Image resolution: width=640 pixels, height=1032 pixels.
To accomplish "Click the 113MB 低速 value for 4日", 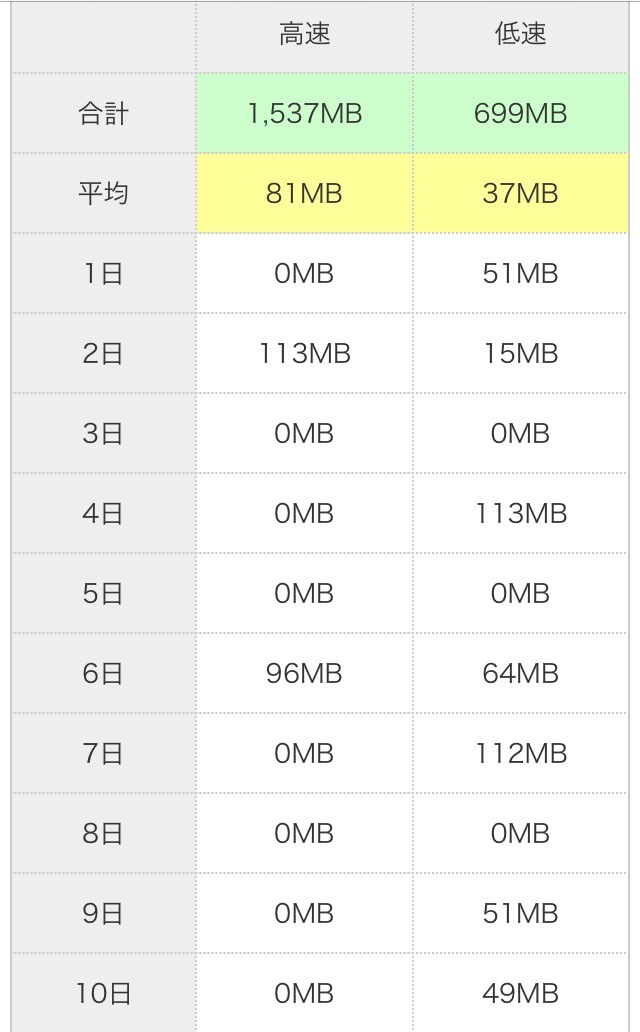I will pos(520,513).
